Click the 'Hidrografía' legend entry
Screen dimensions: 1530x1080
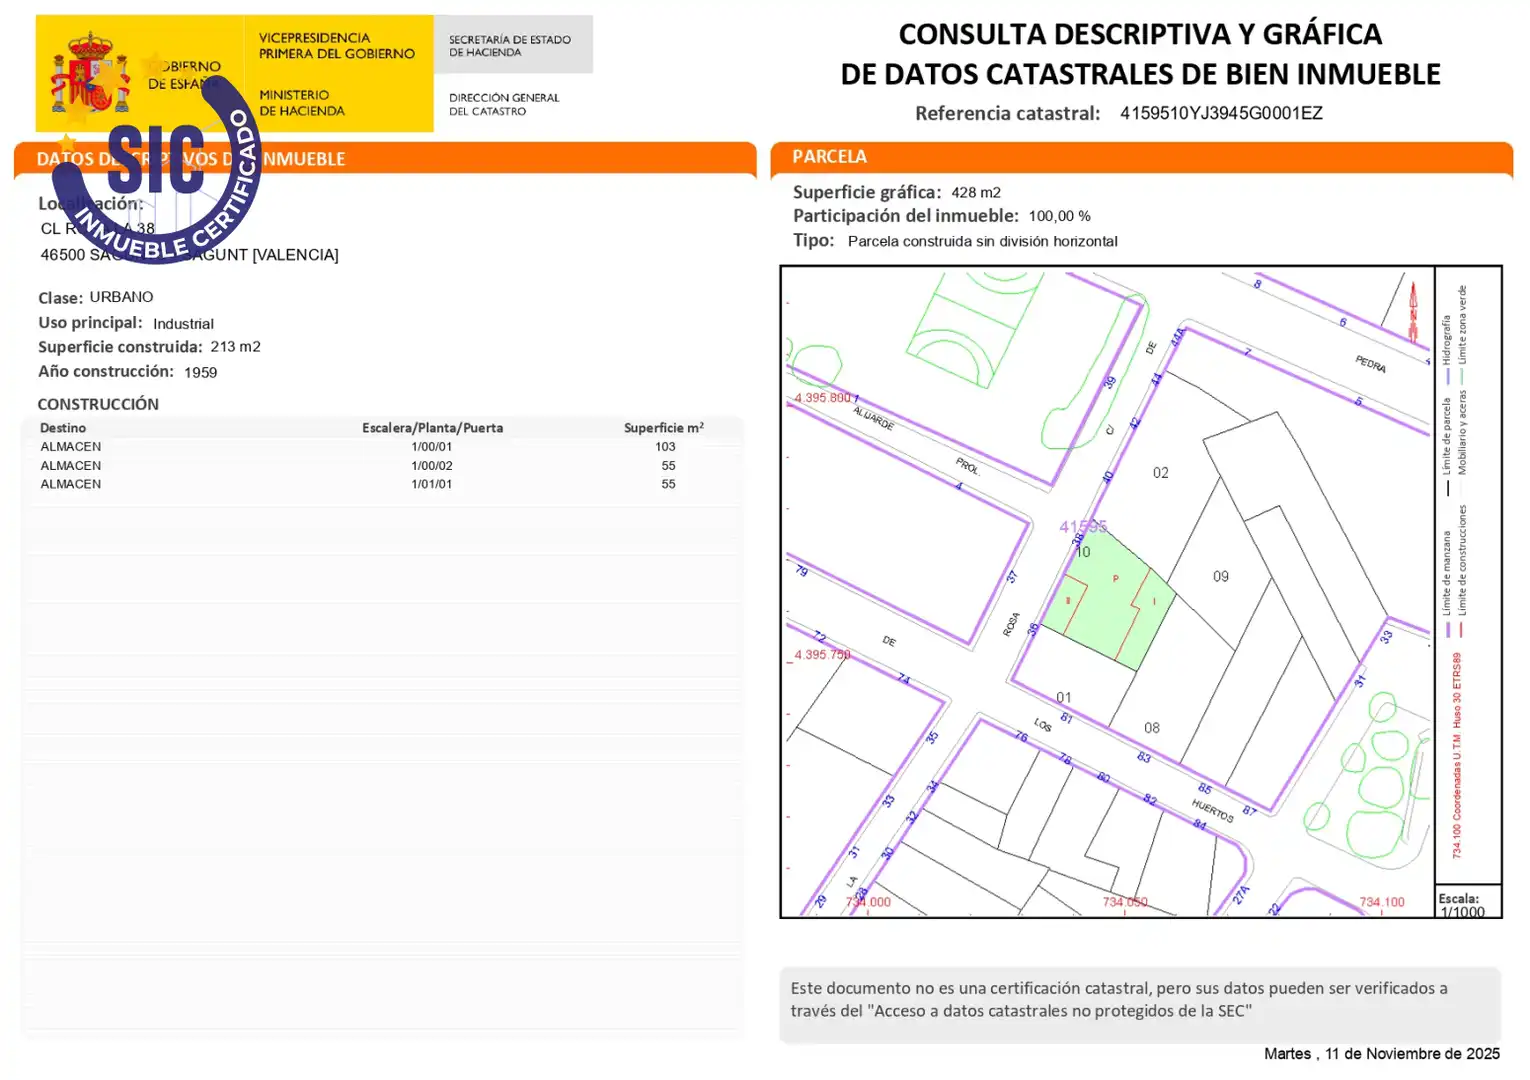coord(1446,350)
